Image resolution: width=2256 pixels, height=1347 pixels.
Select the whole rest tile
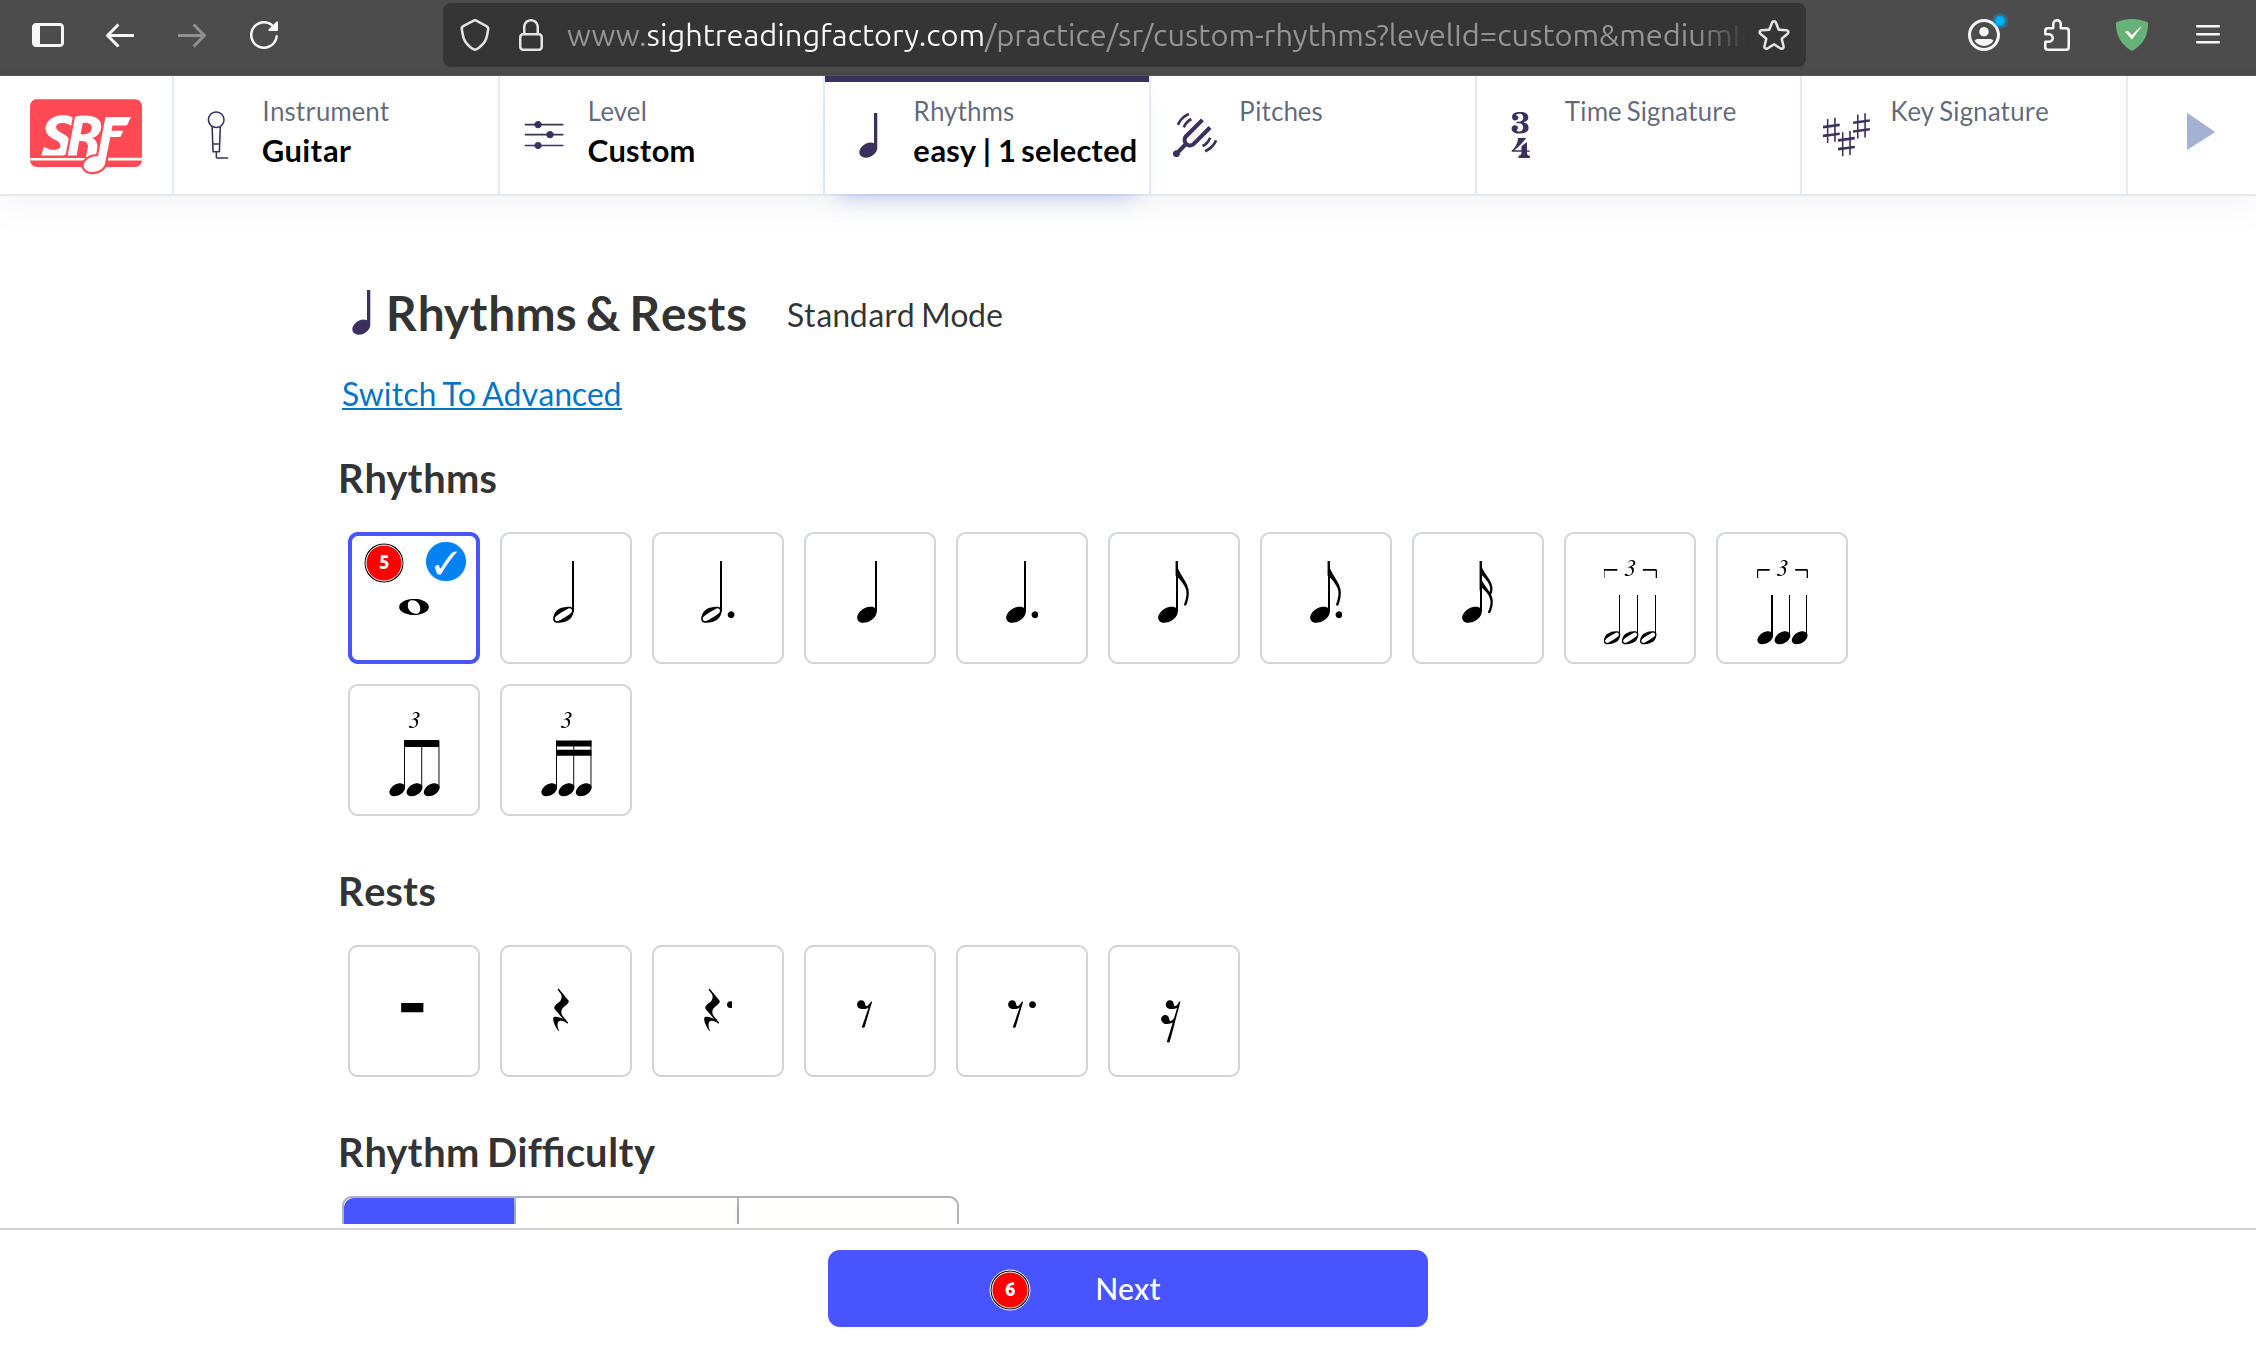[x=413, y=1010]
